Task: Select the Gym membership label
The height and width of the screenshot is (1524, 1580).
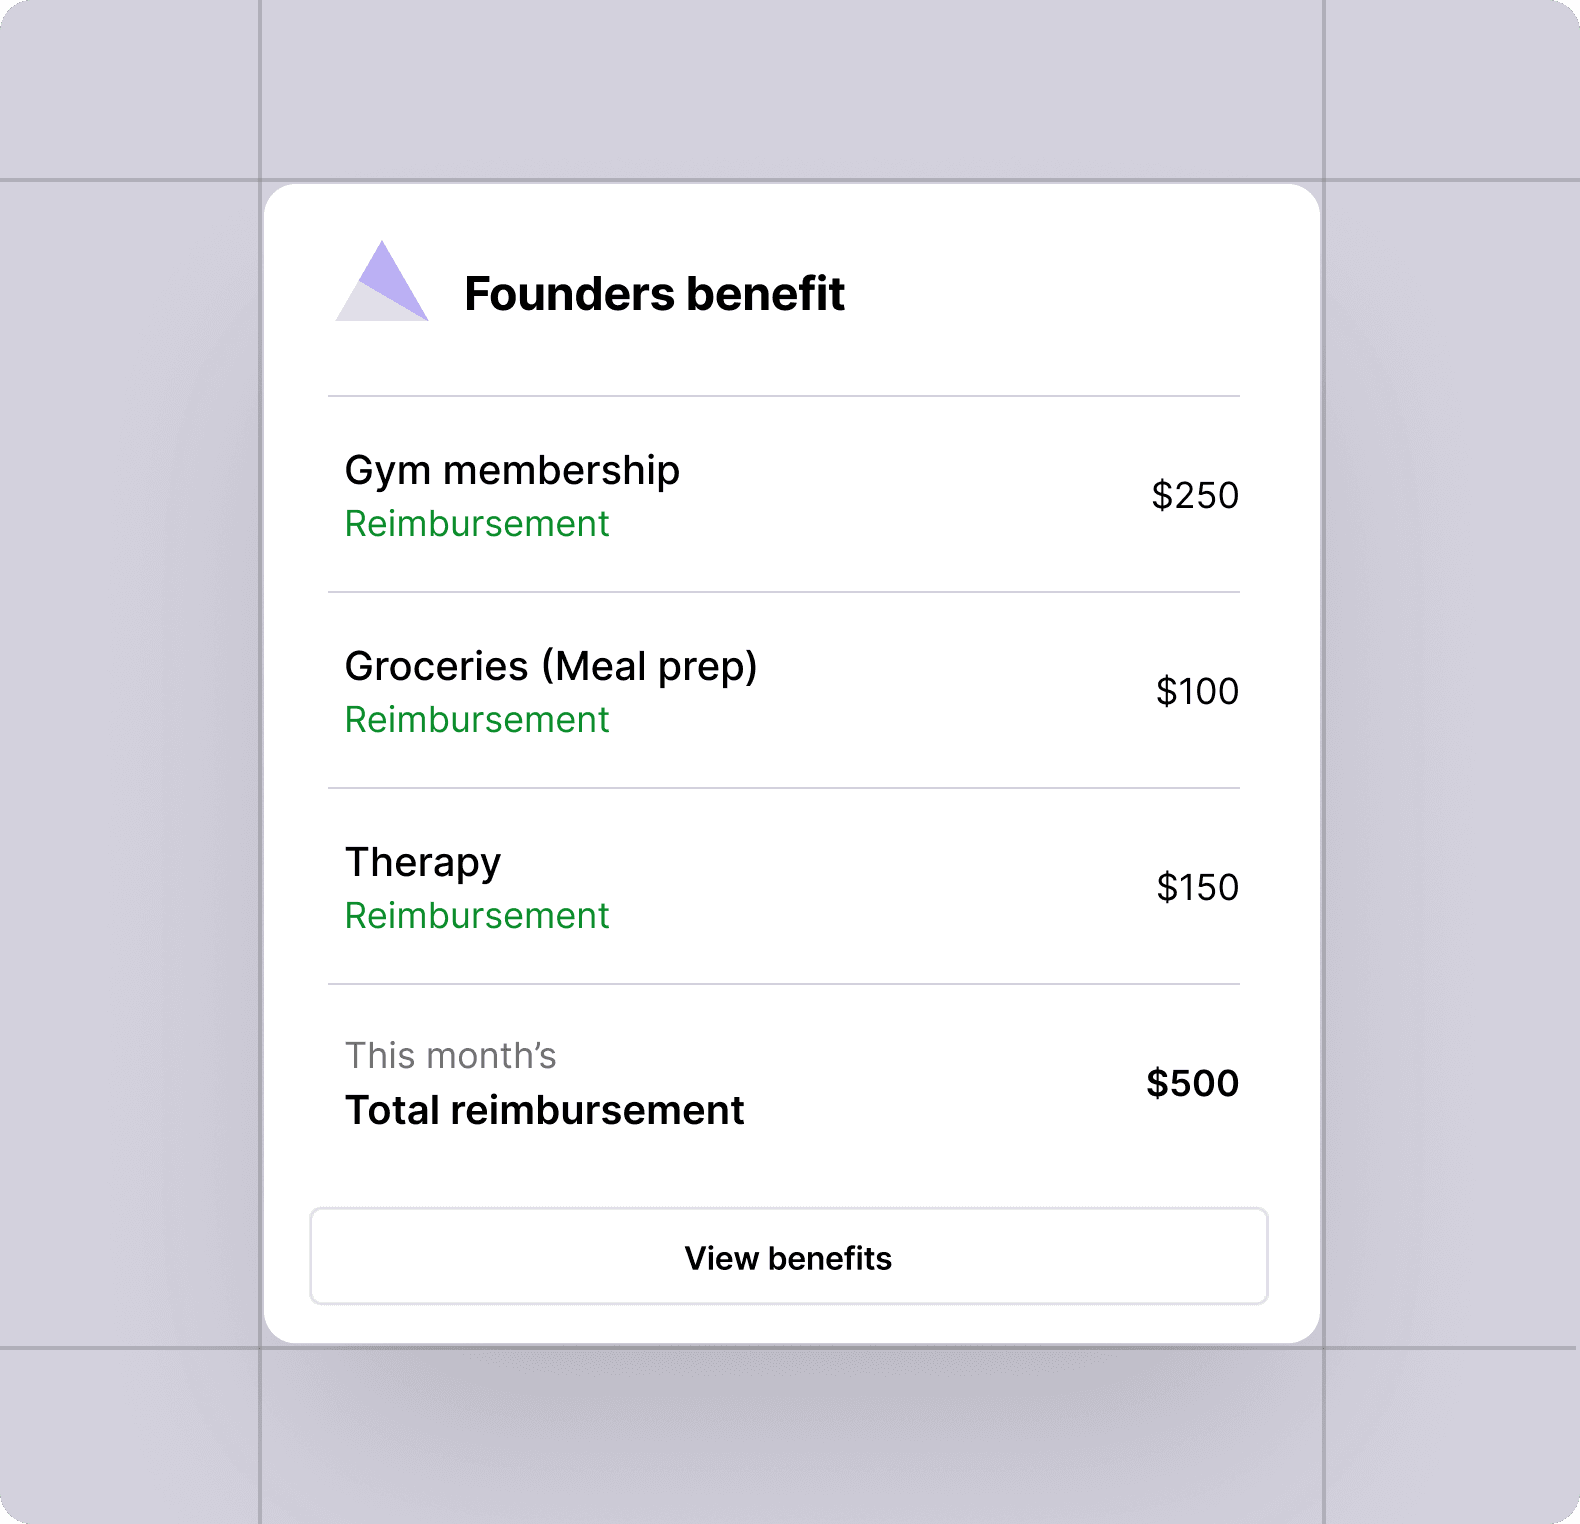Action: point(512,470)
